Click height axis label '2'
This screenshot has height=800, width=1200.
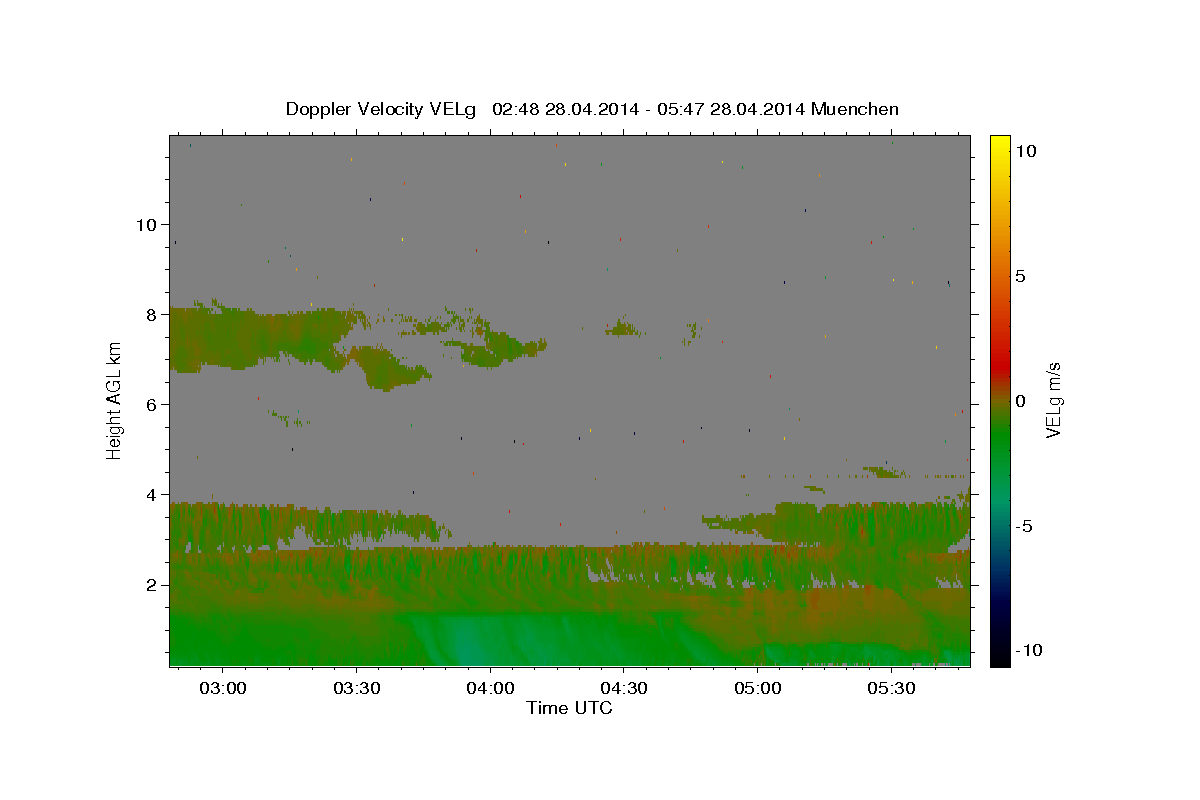click(153, 584)
